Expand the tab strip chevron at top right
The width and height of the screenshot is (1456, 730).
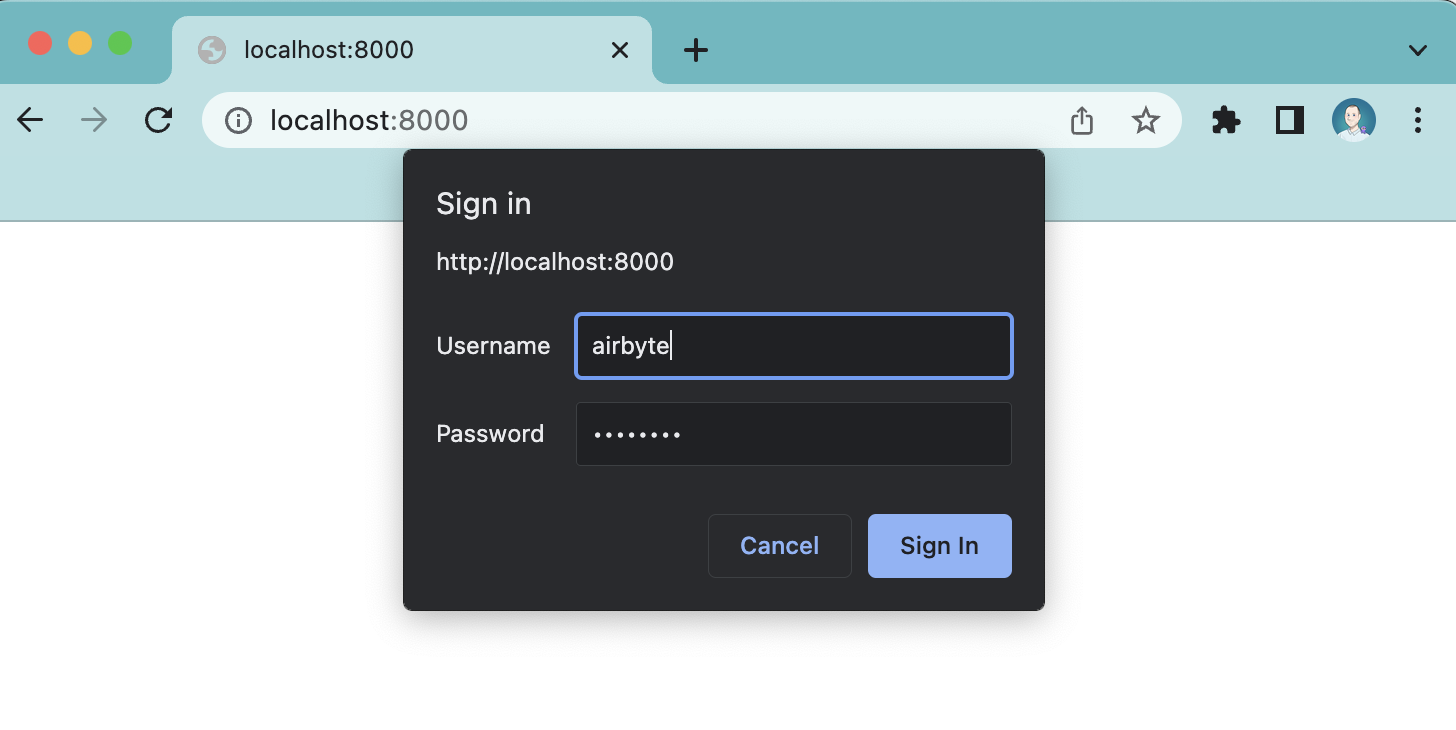tap(1419, 49)
